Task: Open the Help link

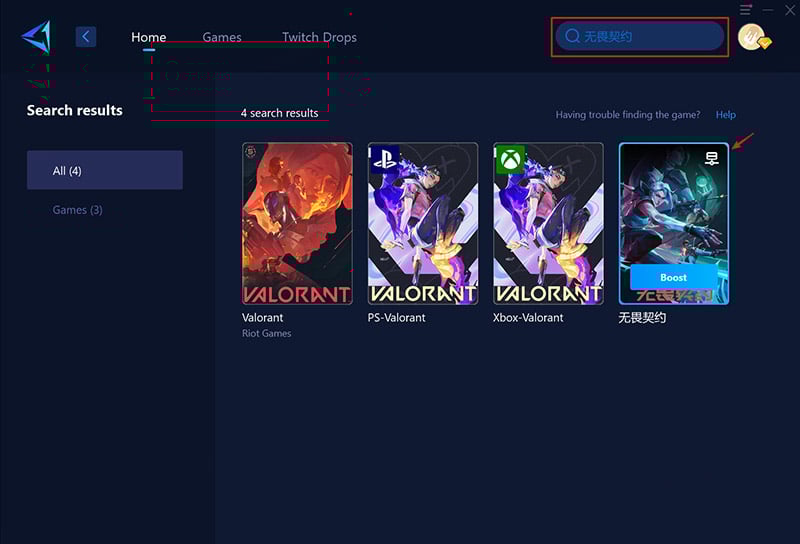Action: [726, 115]
